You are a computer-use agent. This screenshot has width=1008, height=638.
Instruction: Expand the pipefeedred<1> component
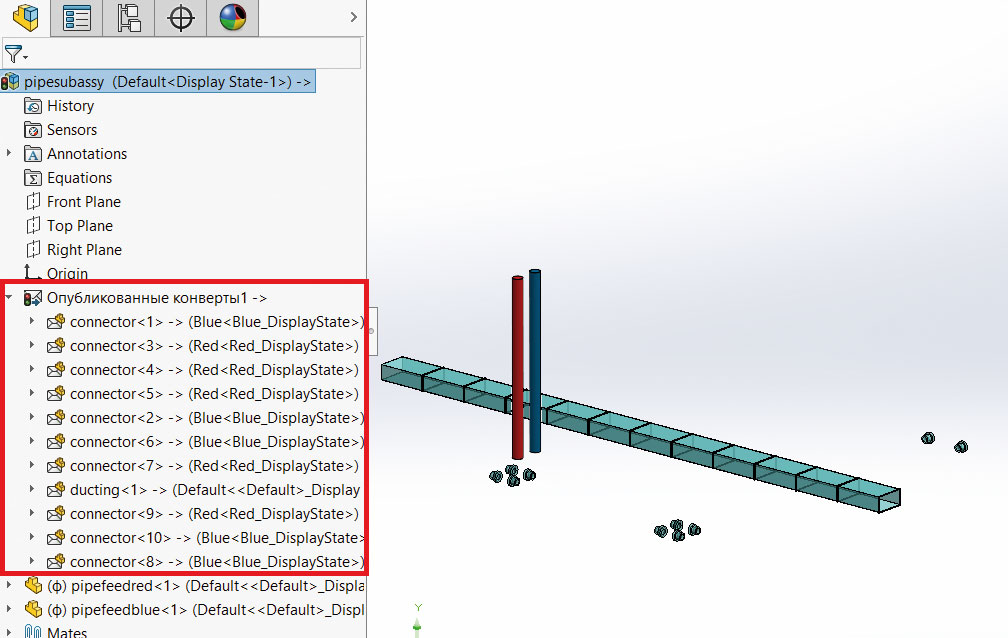coord(10,585)
